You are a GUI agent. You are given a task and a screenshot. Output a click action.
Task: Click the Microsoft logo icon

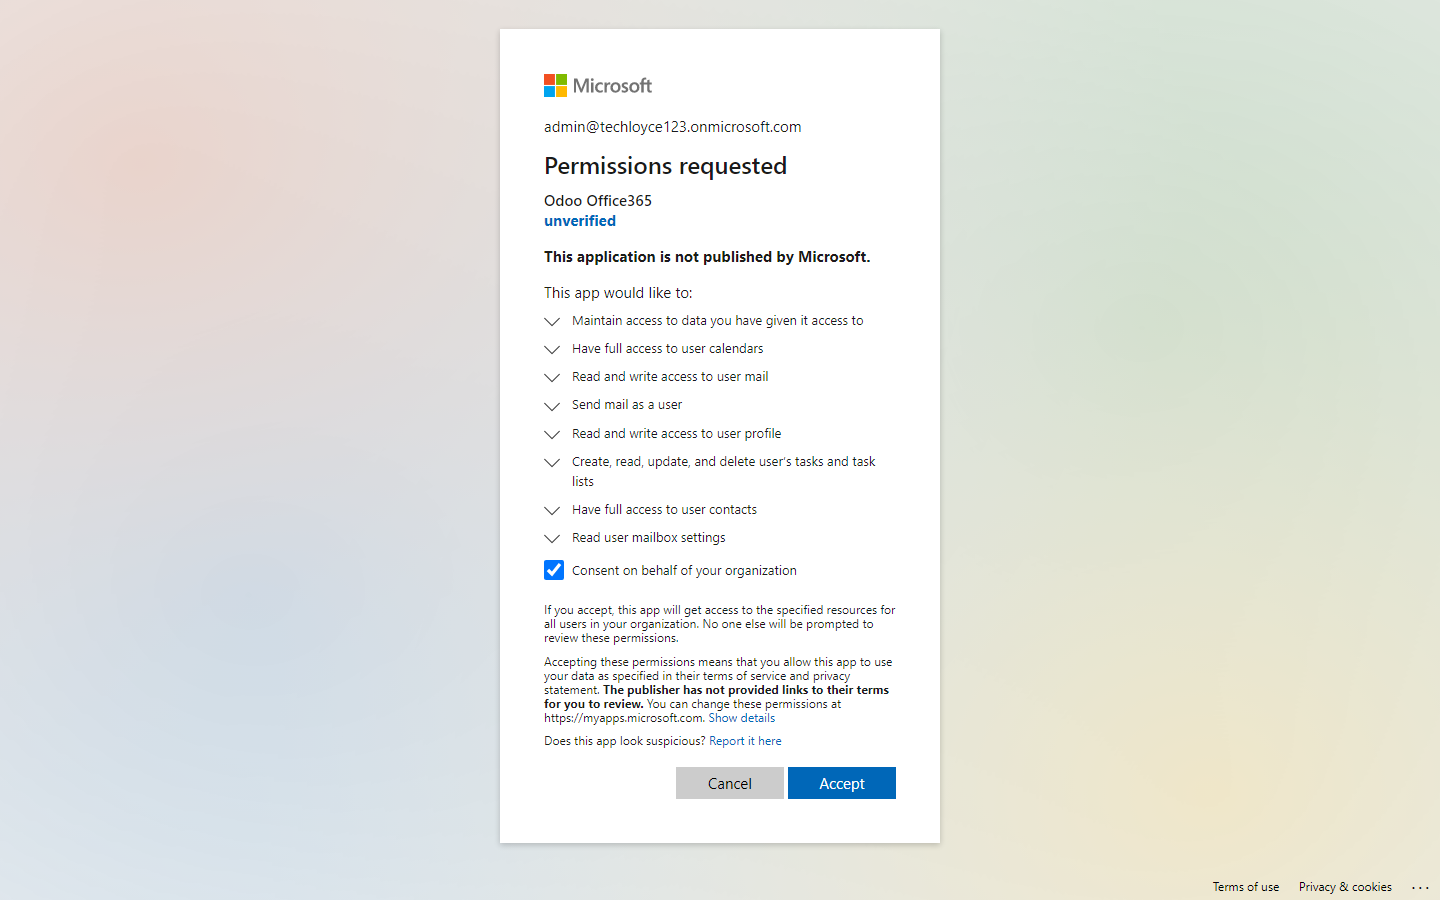(x=555, y=86)
